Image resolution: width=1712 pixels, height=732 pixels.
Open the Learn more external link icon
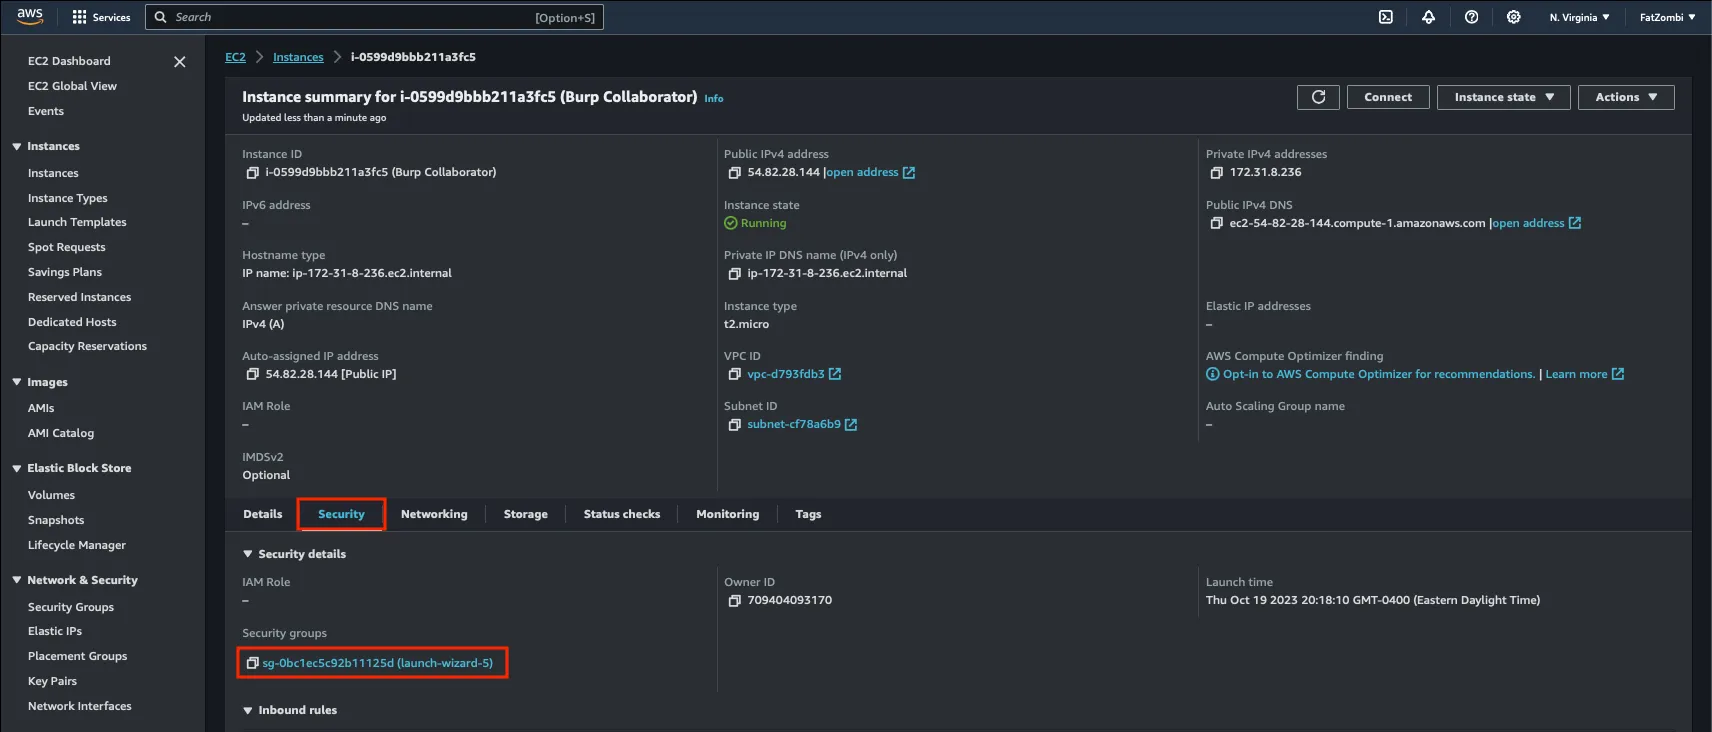click(x=1618, y=374)
